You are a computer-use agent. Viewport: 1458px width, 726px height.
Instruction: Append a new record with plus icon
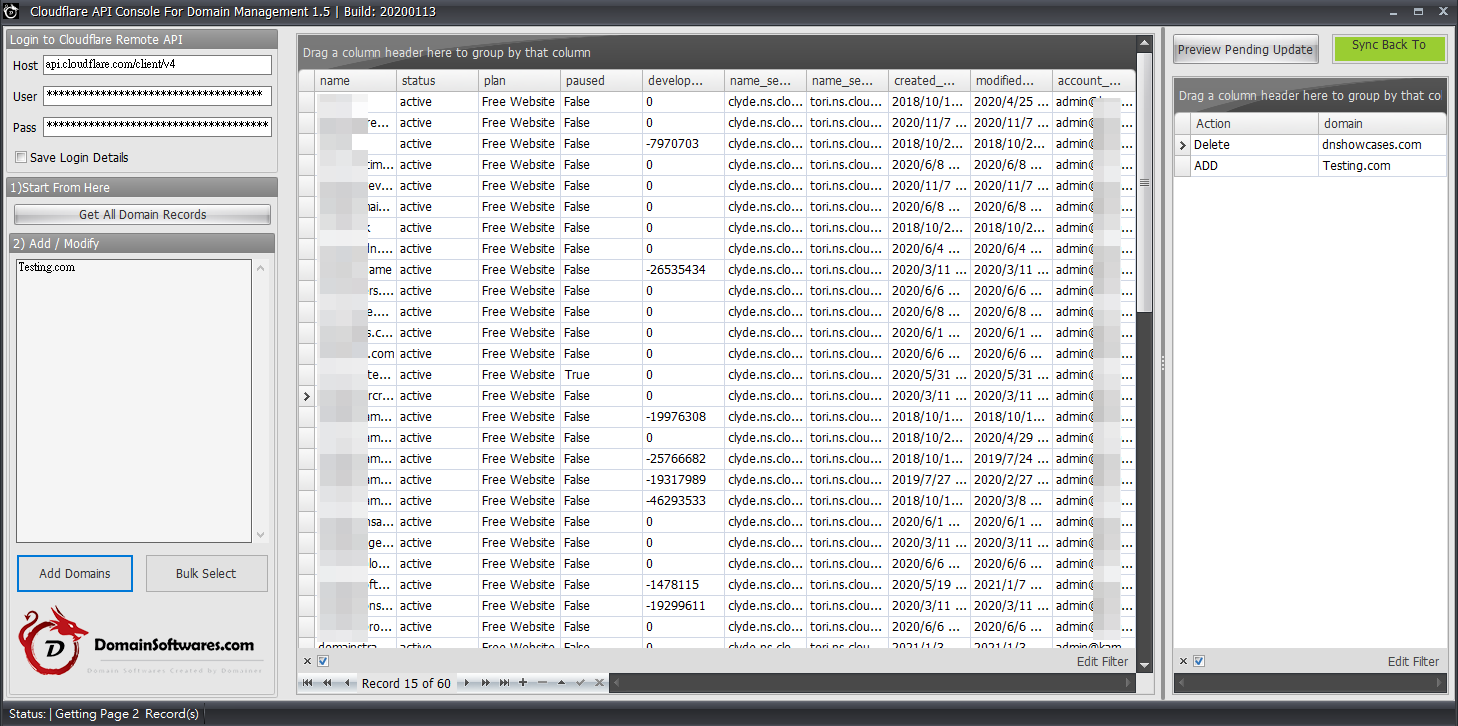[523, 683]
